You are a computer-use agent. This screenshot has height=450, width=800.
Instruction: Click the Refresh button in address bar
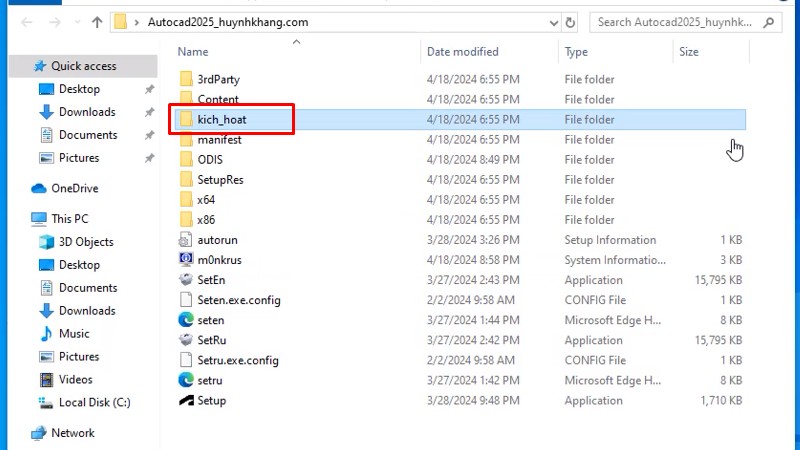(570, 21)
